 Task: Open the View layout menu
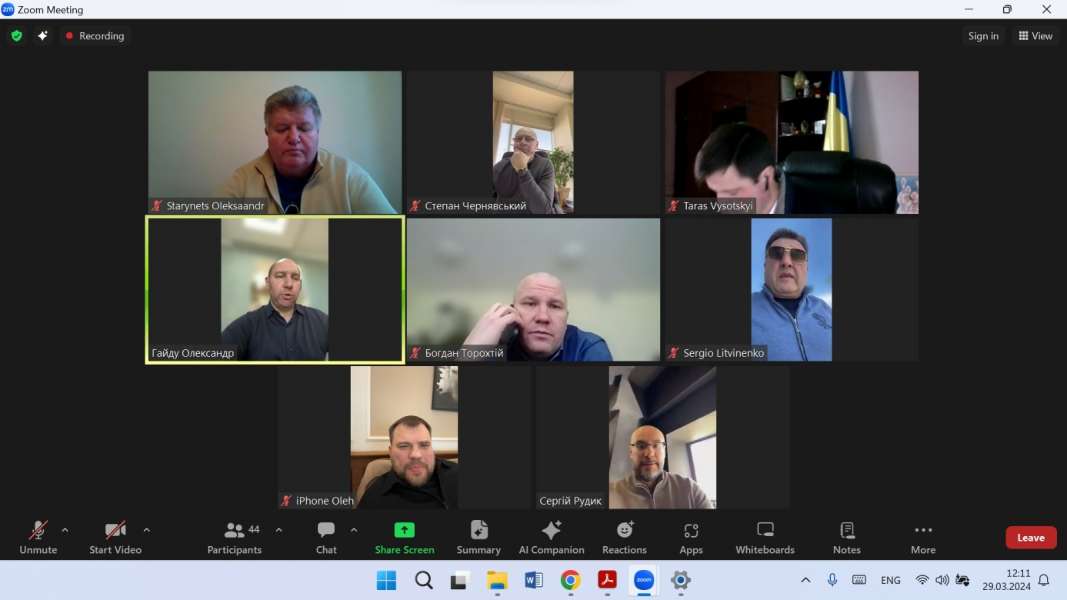click(x=1035, y=36)
